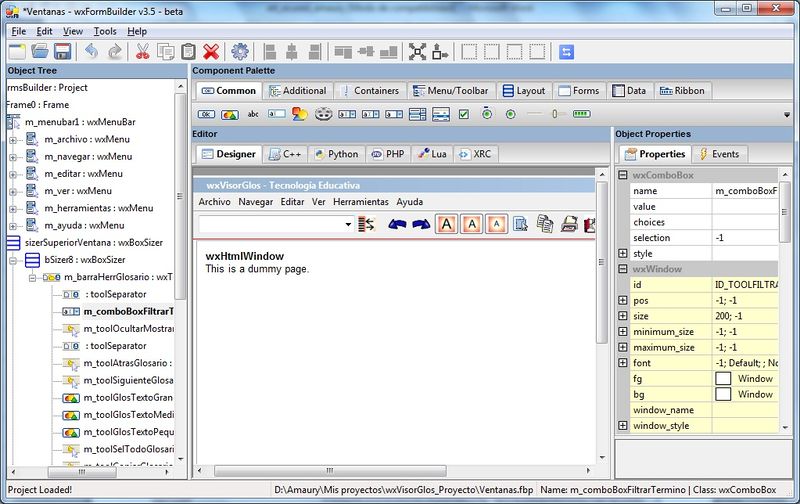Open a project via the folder icon

click(40, 52)
